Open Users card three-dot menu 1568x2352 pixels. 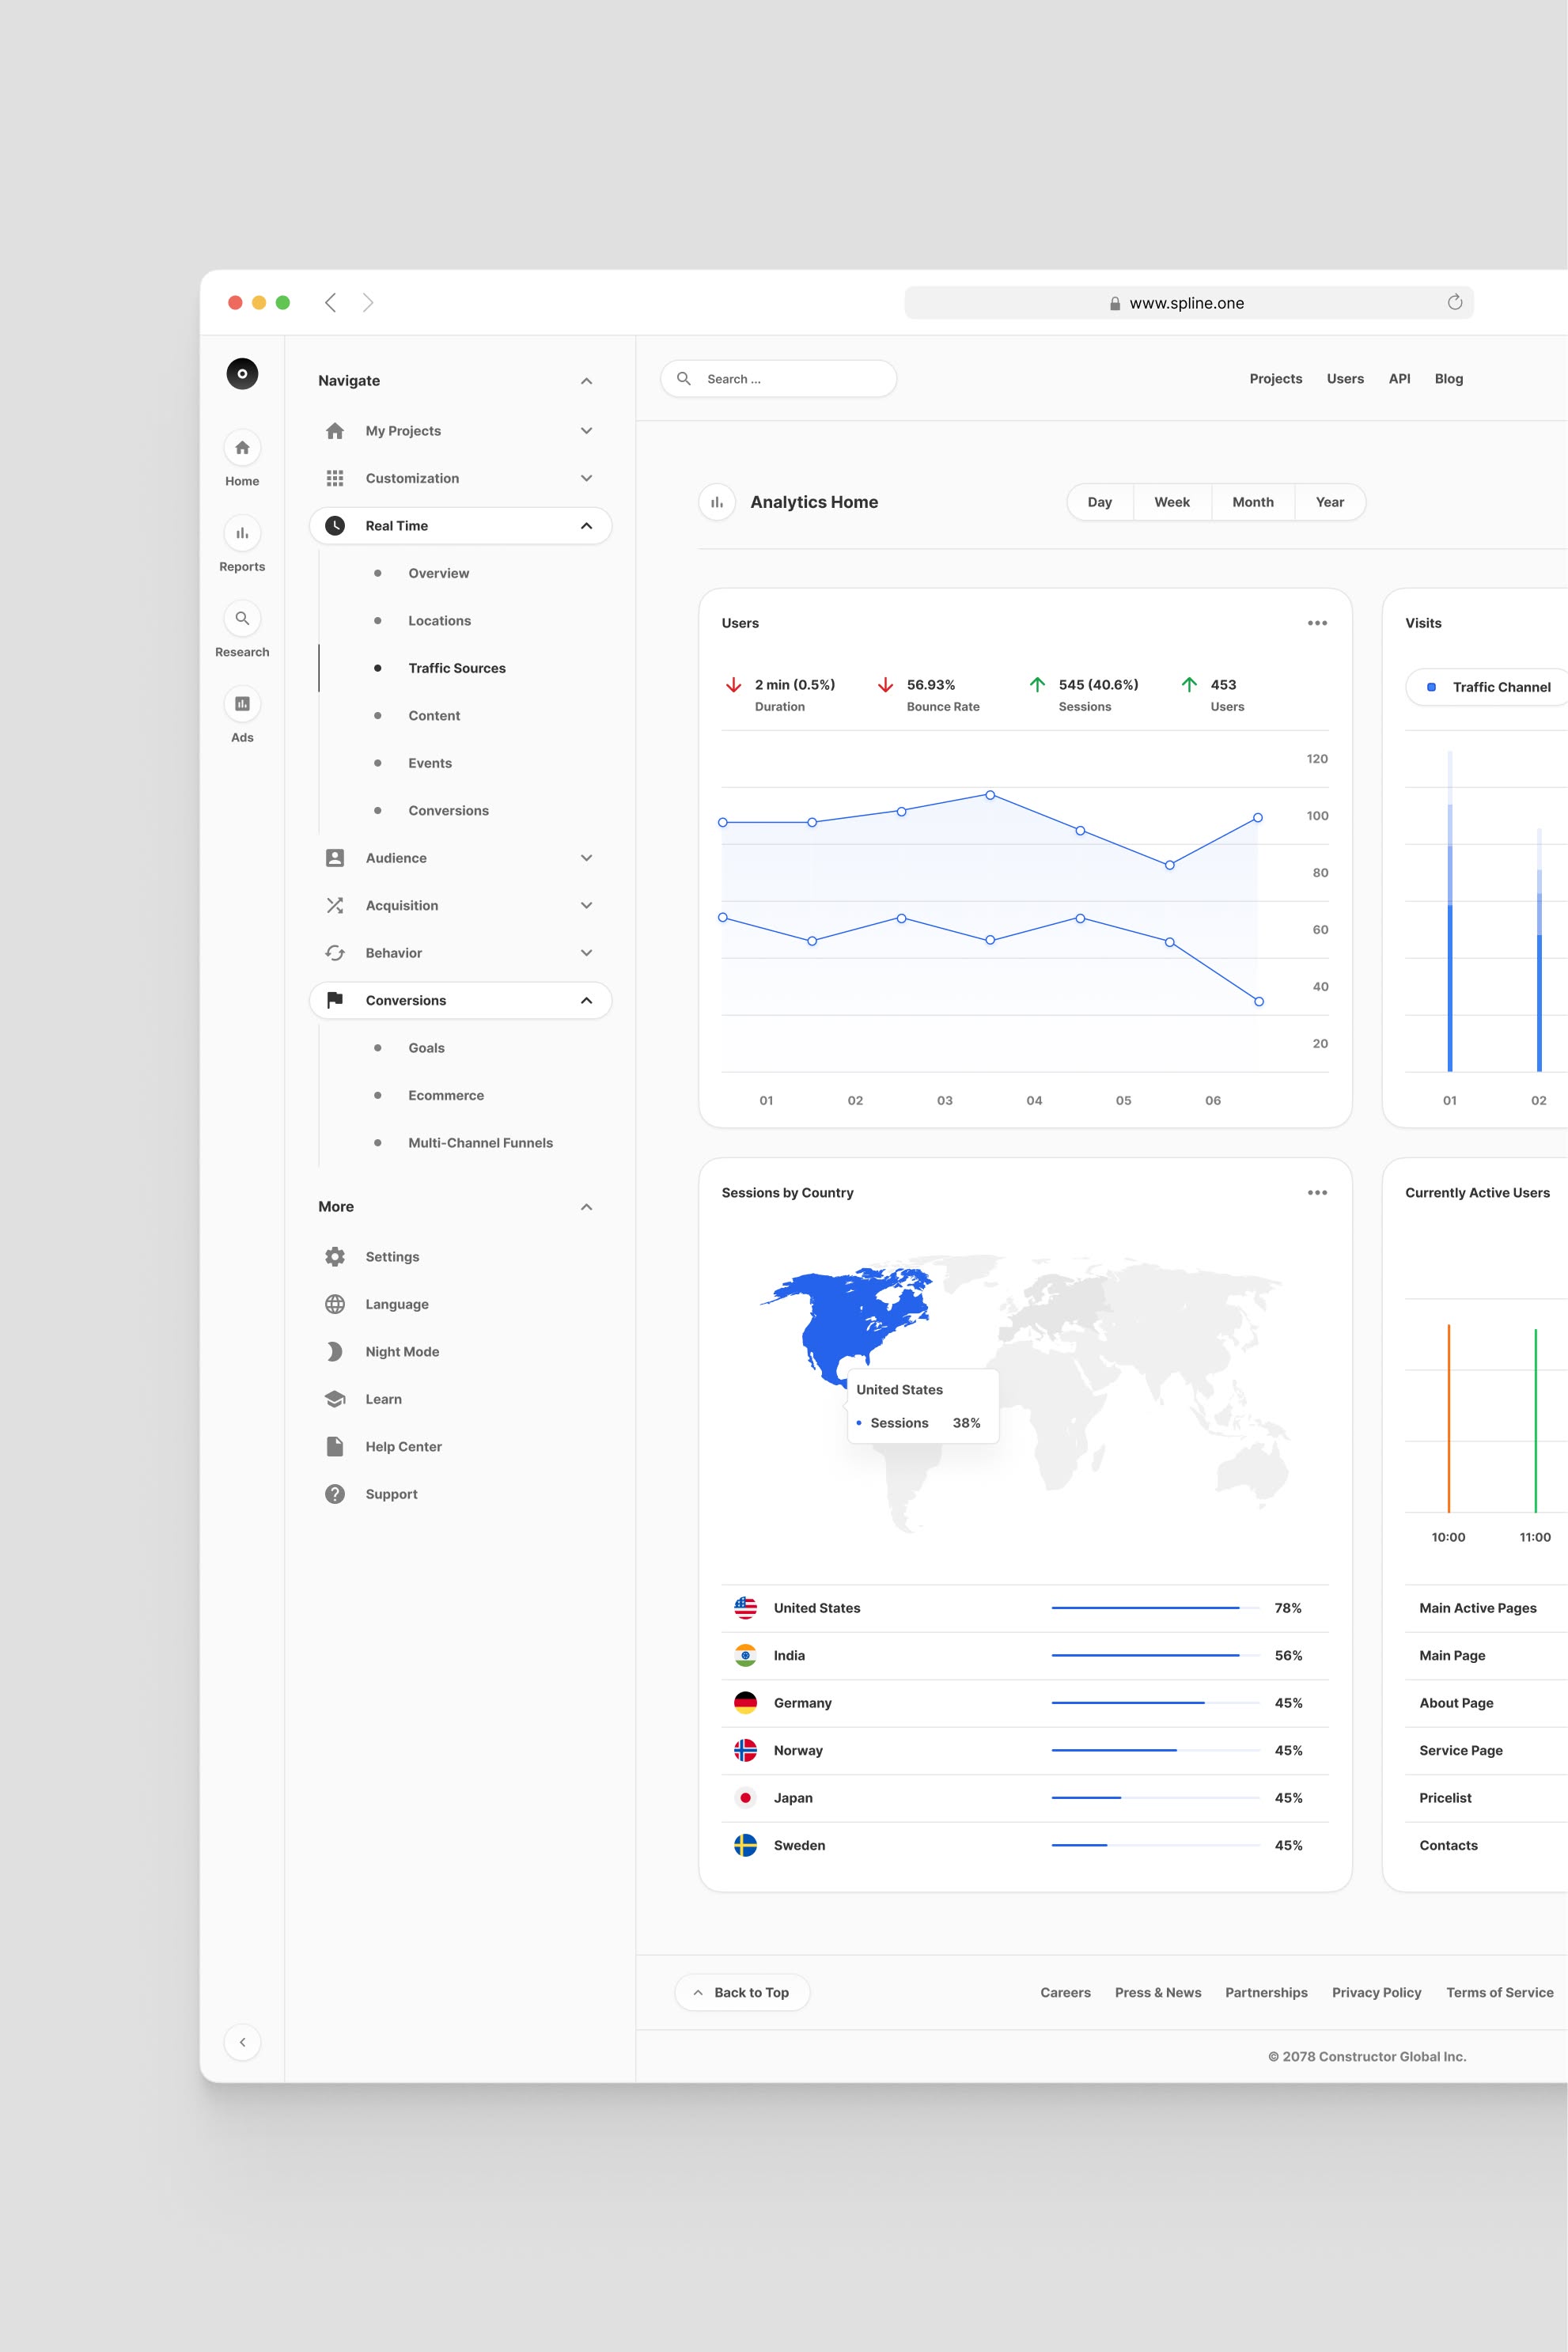(1317, 623)
